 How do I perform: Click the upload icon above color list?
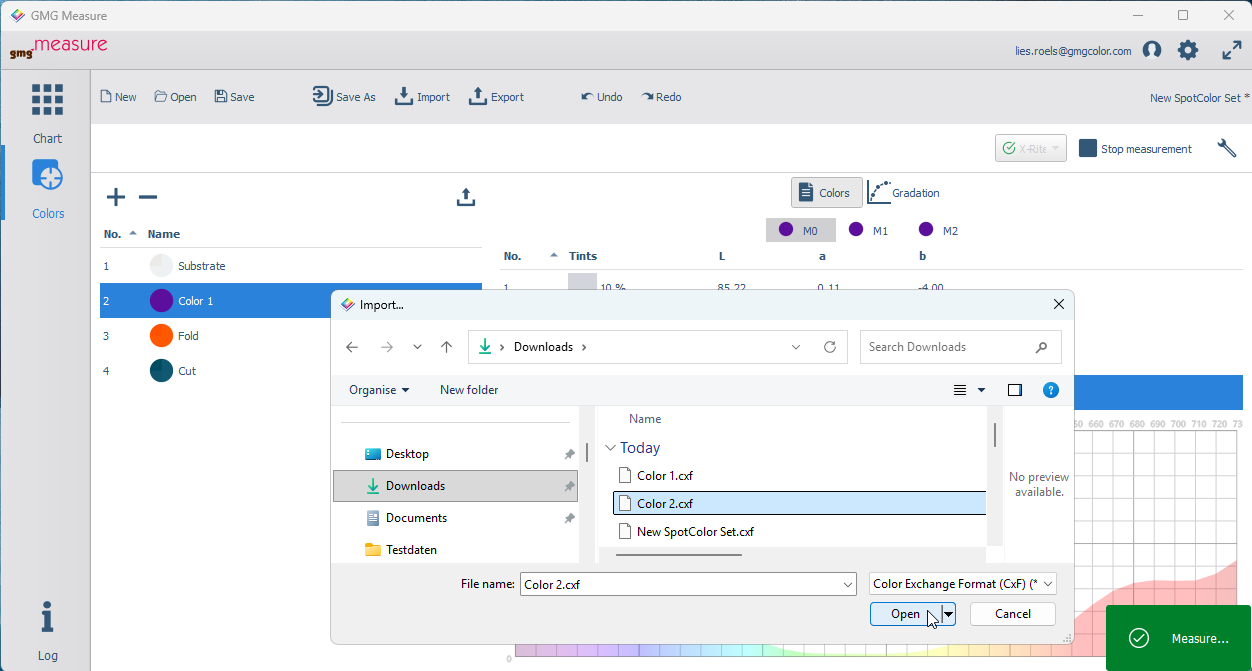[x=465, y=197]
